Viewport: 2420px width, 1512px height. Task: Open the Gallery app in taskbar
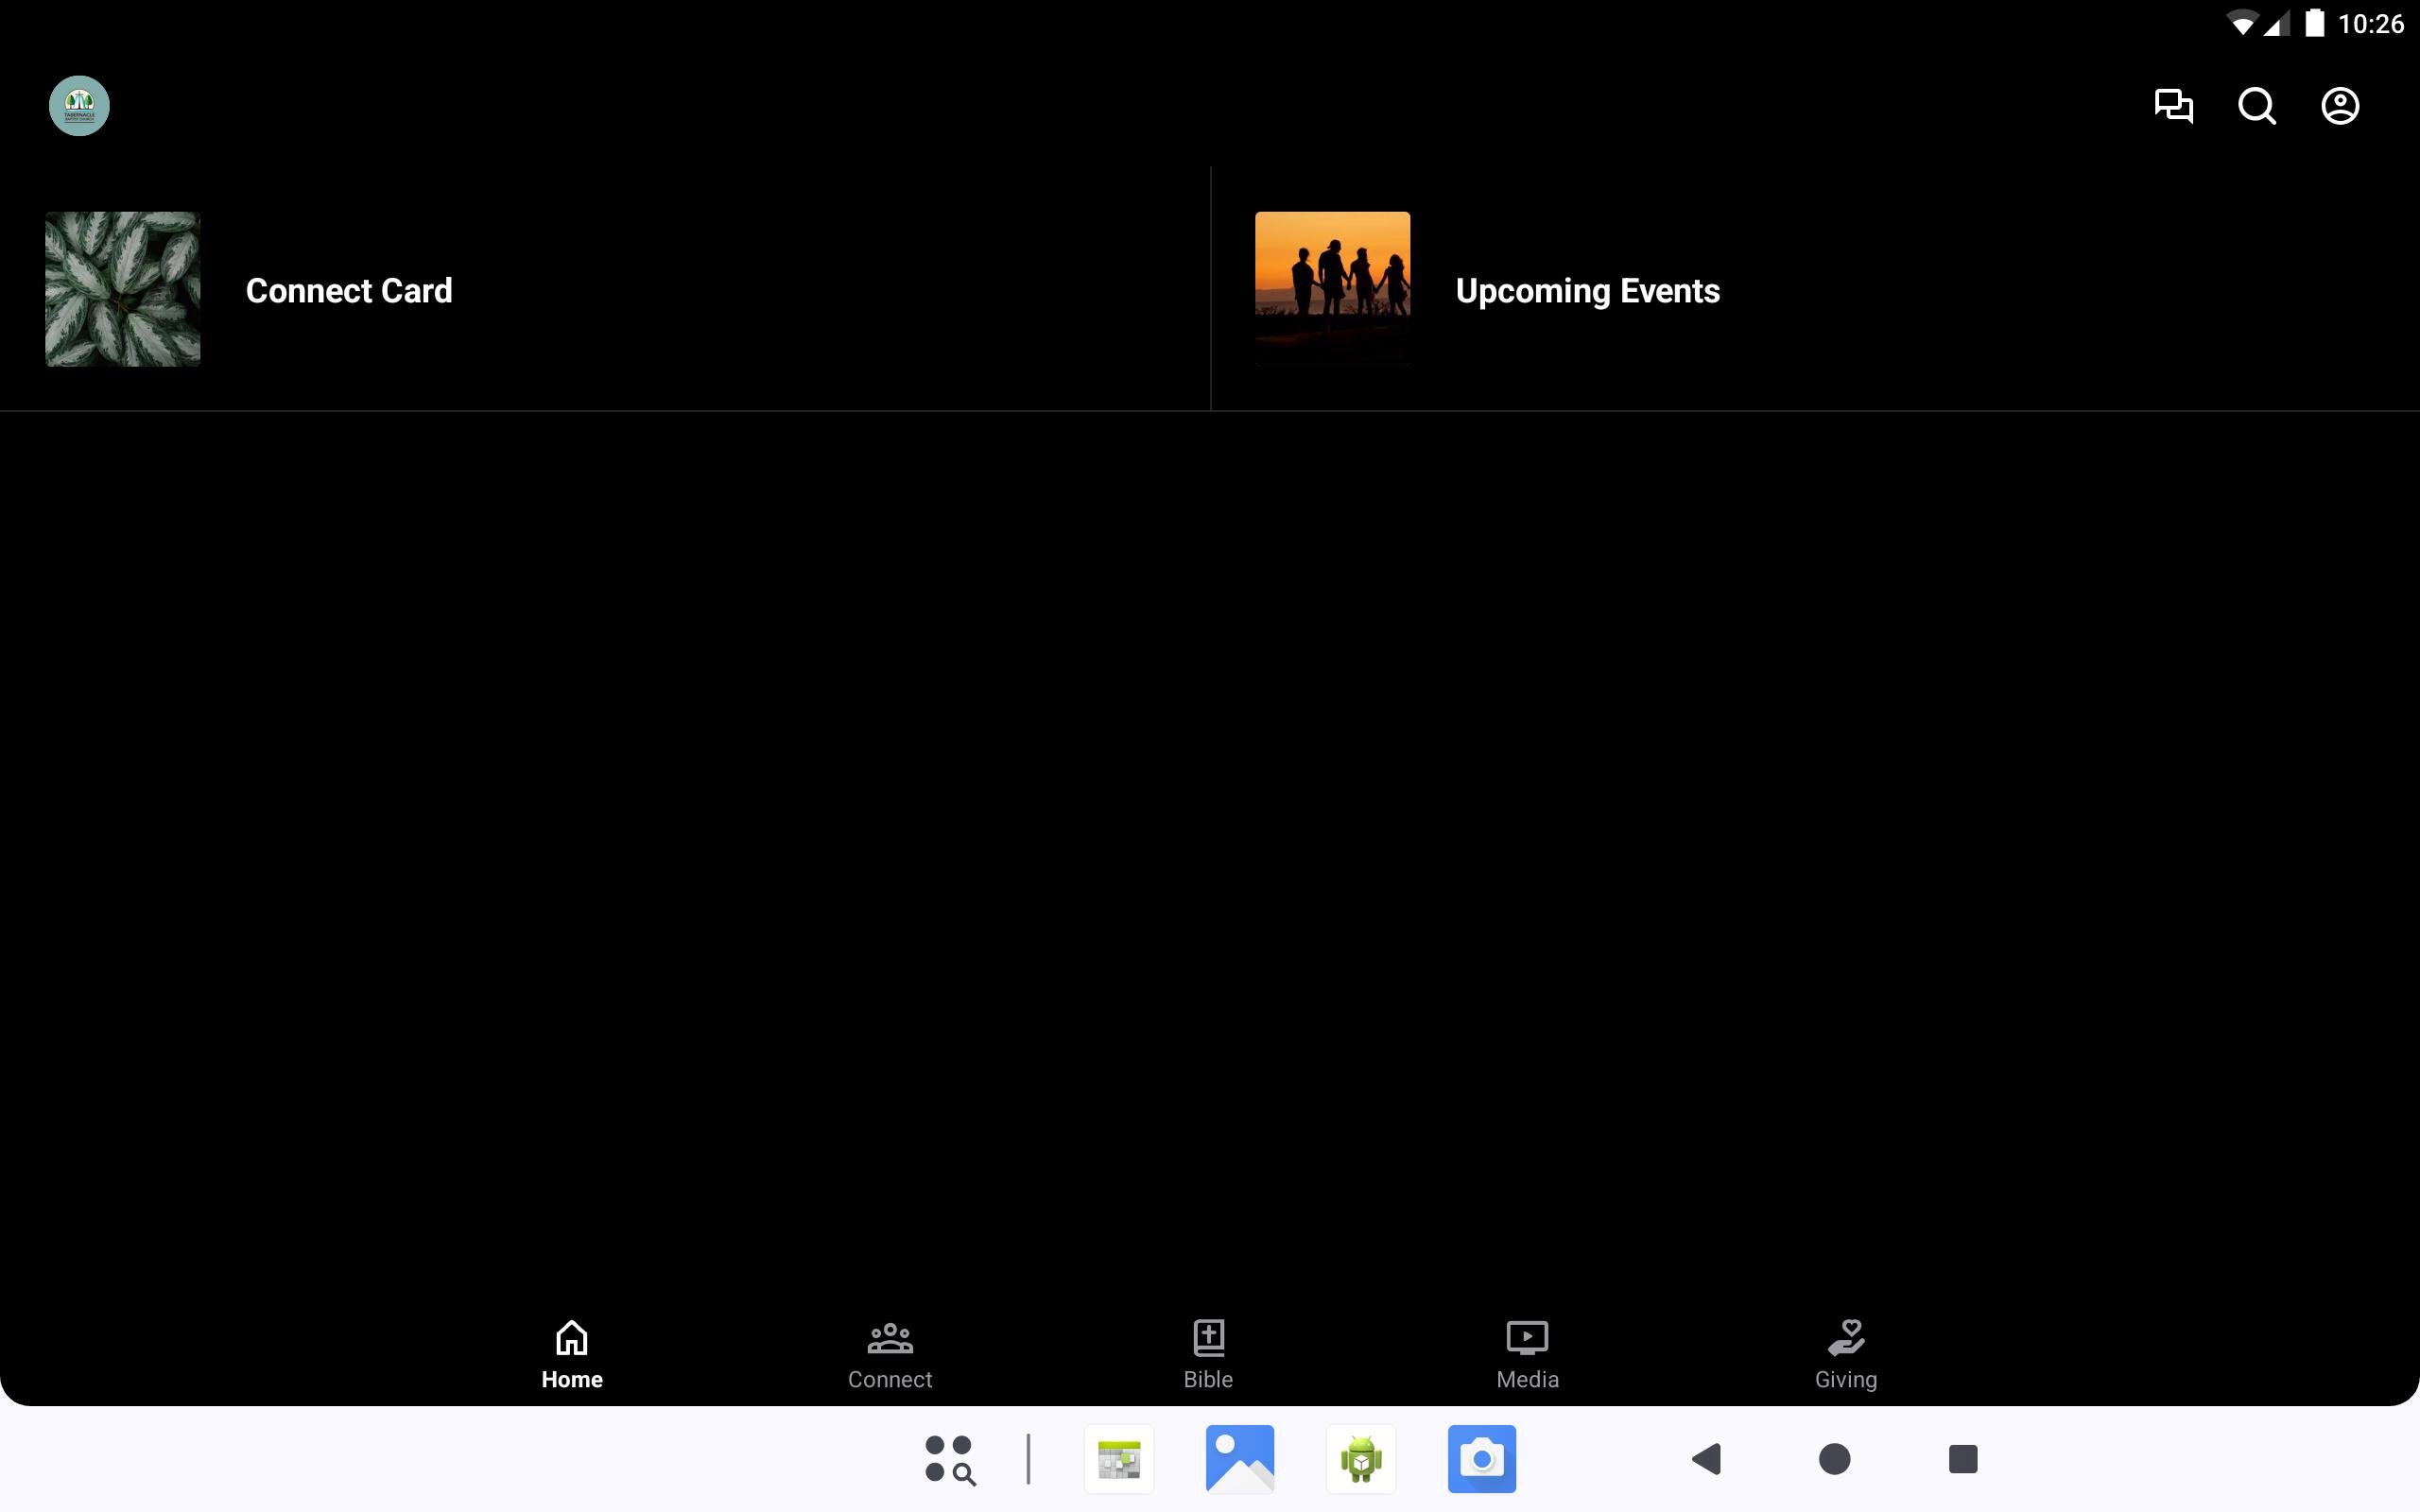(1240, 1459)
